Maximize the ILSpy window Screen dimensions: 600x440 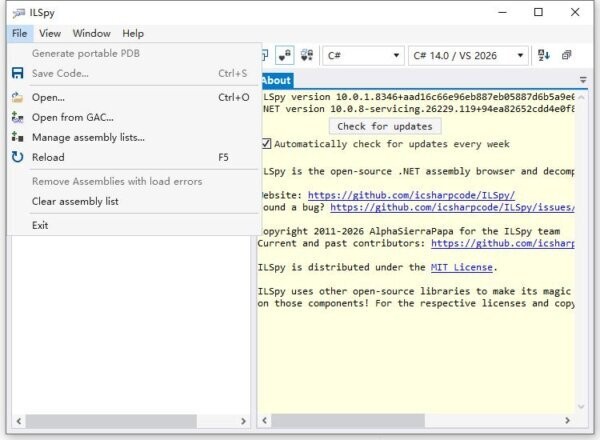click(538, 12)
